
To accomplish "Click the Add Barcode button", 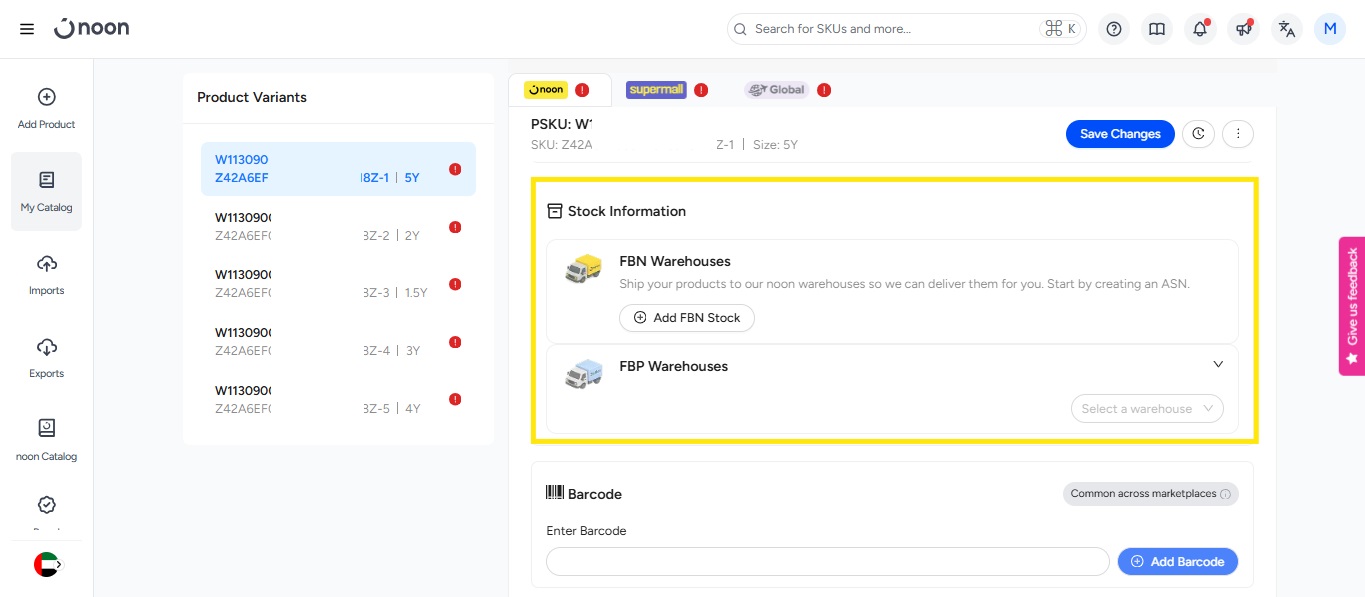I will tap(1177, 562).
